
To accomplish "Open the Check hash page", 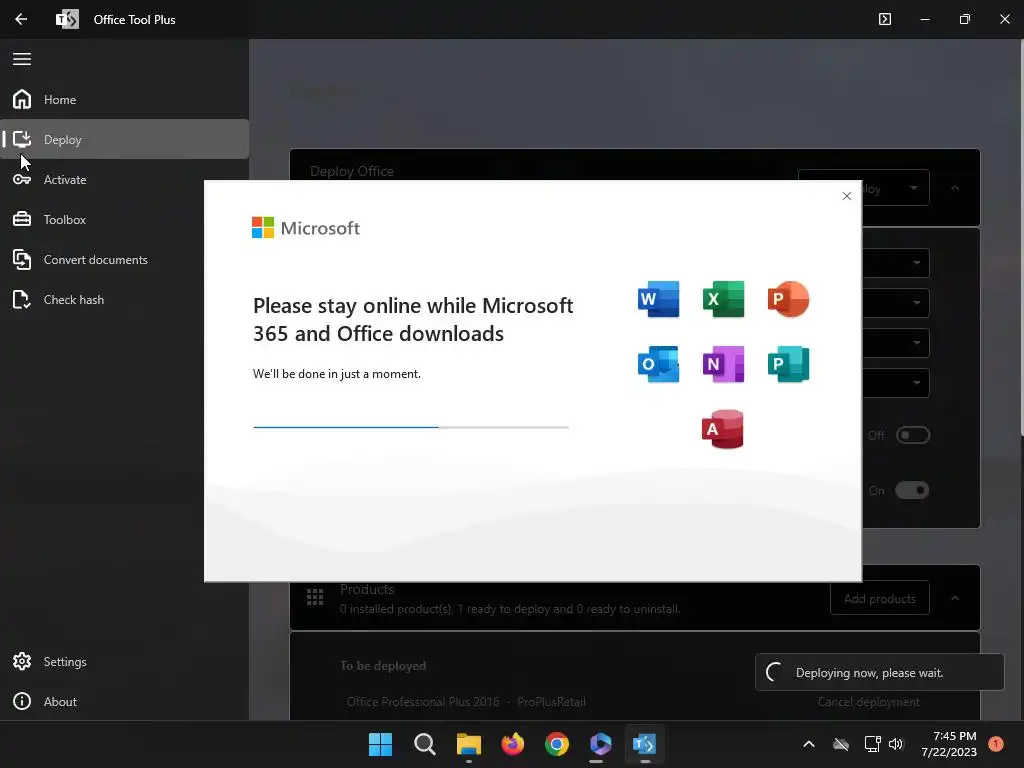I will pos(124,299).
